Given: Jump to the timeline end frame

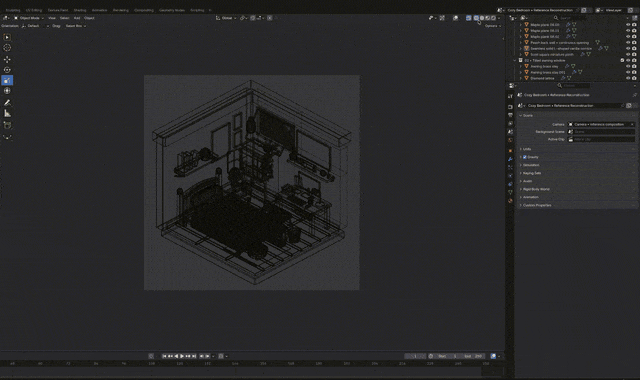Looking at the screenshot, I should point(194,356).
